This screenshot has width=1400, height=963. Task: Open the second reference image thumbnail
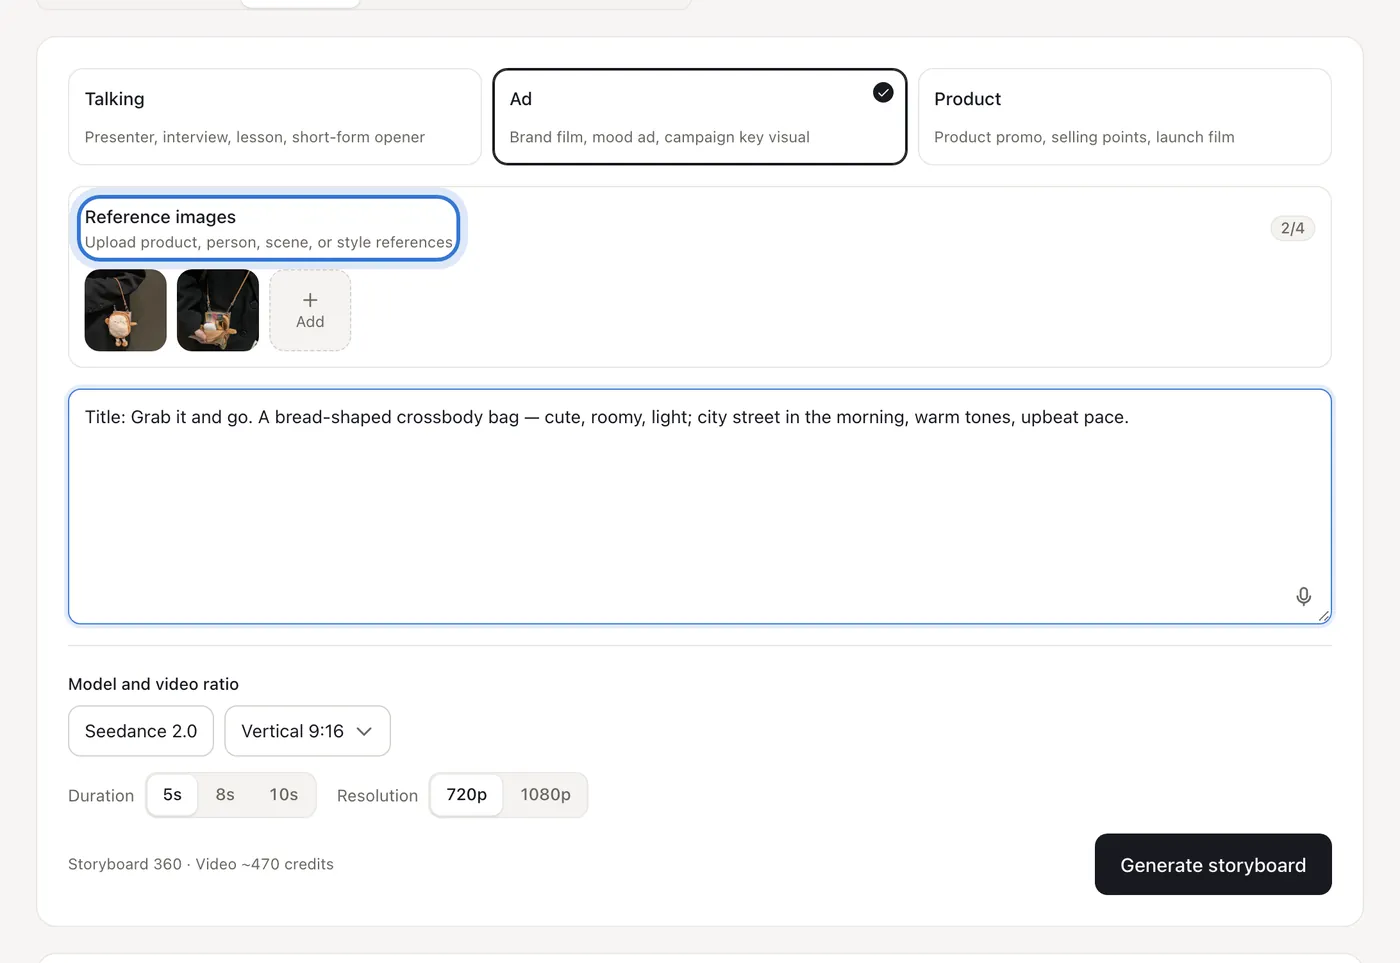(x=218, y=310)
